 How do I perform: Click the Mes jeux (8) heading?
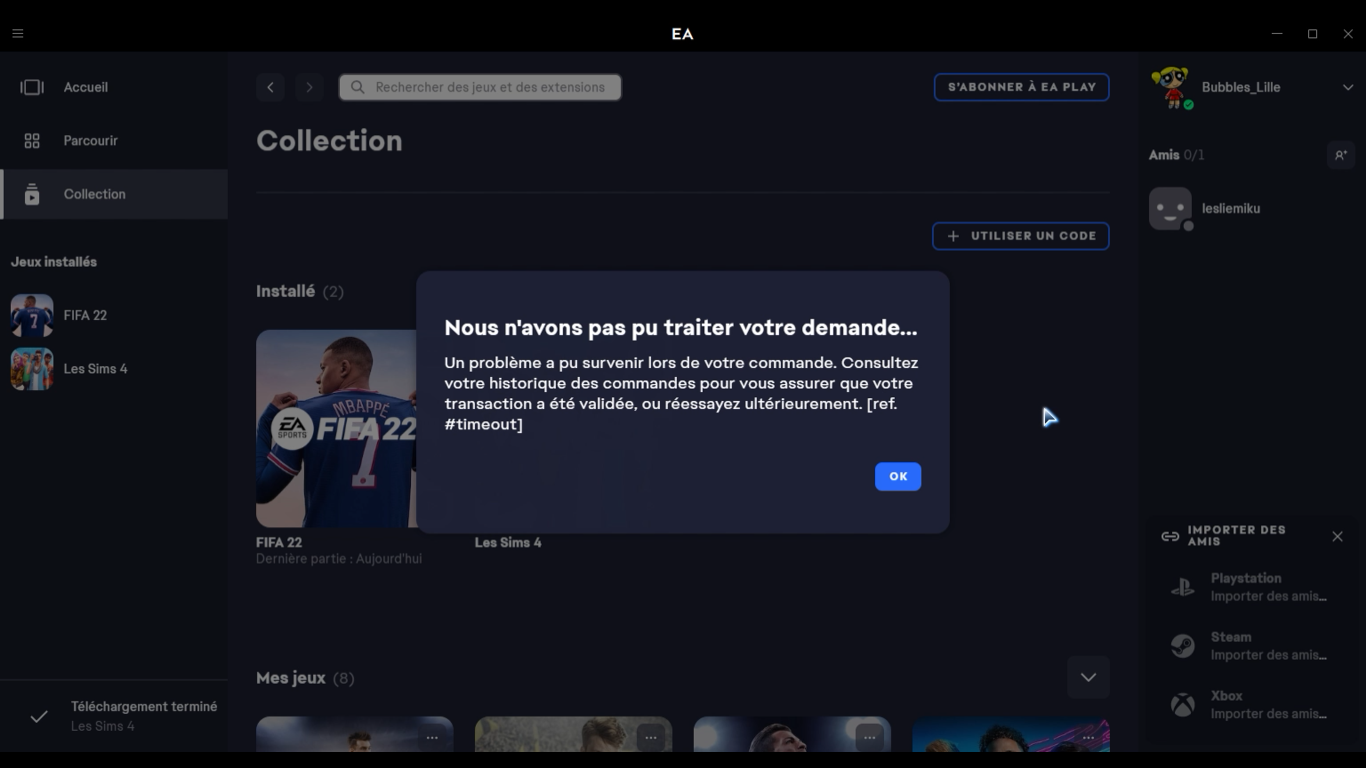305,678
